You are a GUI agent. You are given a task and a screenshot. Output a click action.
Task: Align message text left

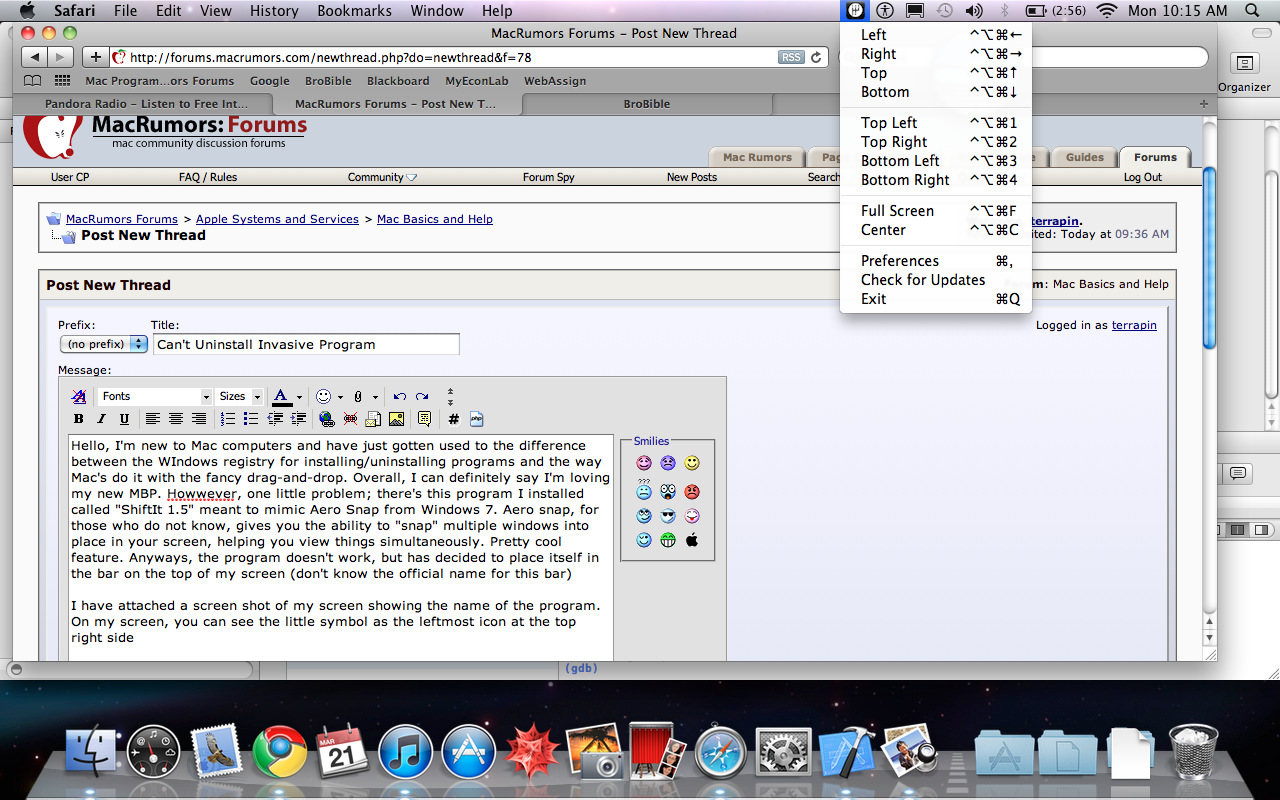click(x=153, y=419)
